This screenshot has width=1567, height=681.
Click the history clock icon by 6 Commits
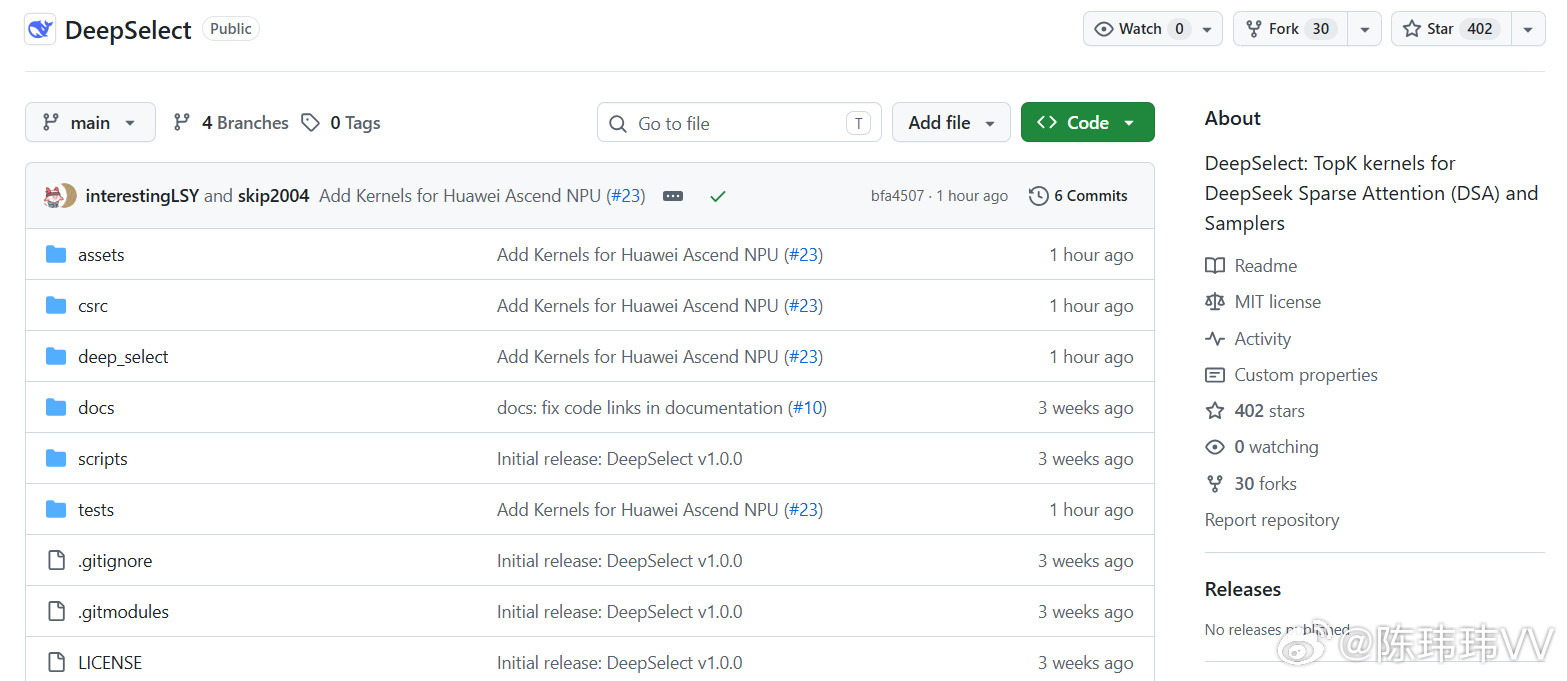pyautogui.click(x=1039, y=196)
